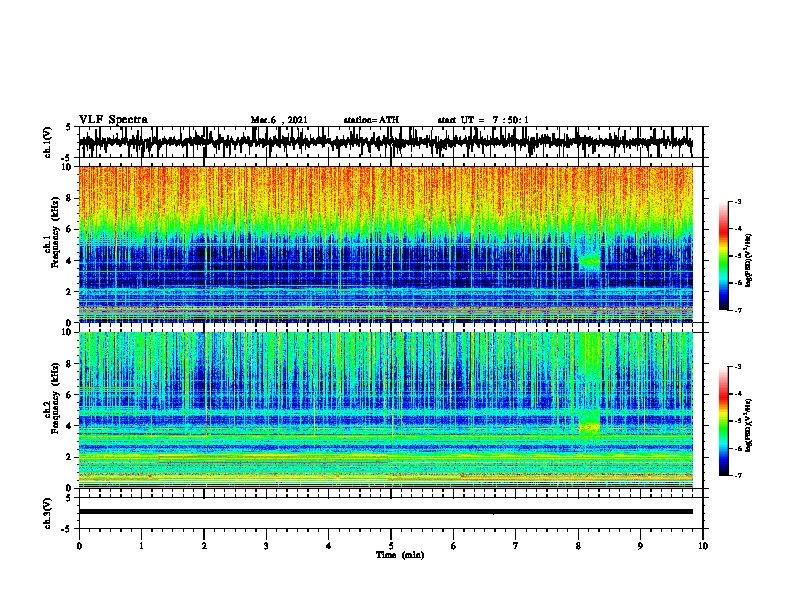Click the "ch.1(V)" waveform axis label
This screenshot has width=792, height=612.
tap(48, 142)
